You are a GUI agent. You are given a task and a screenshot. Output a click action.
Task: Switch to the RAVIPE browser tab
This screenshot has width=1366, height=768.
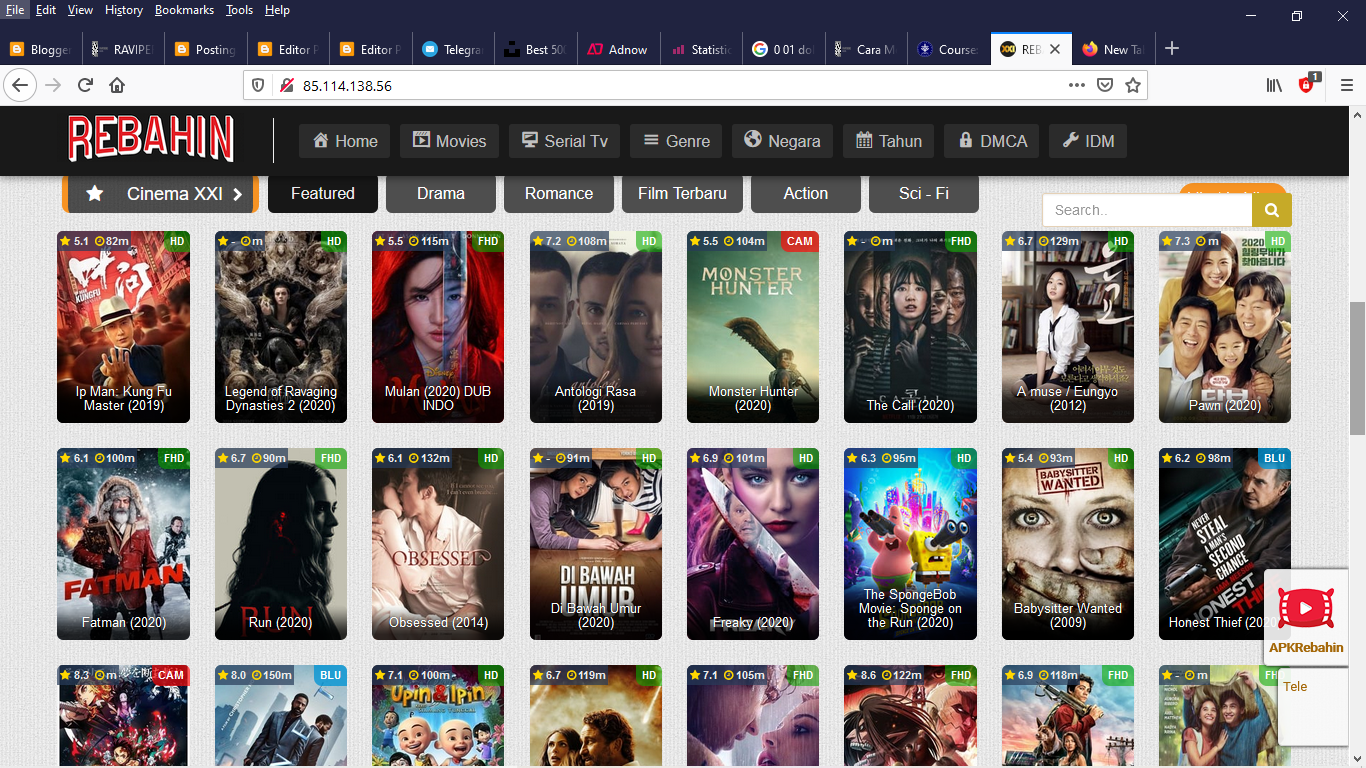pyautogui.click(x=122, y=49)
